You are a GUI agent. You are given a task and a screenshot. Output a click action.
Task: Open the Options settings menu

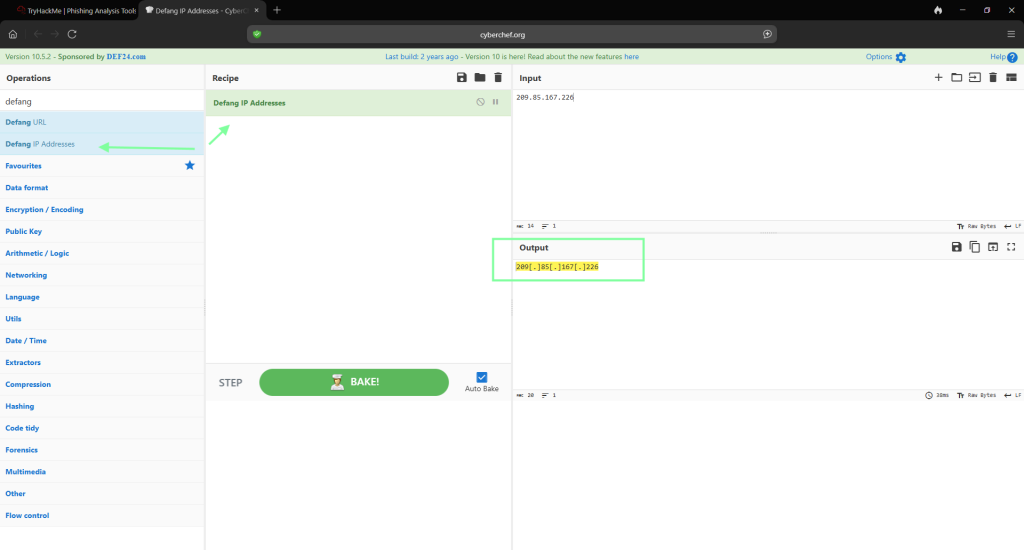click(x=886, y=57)
